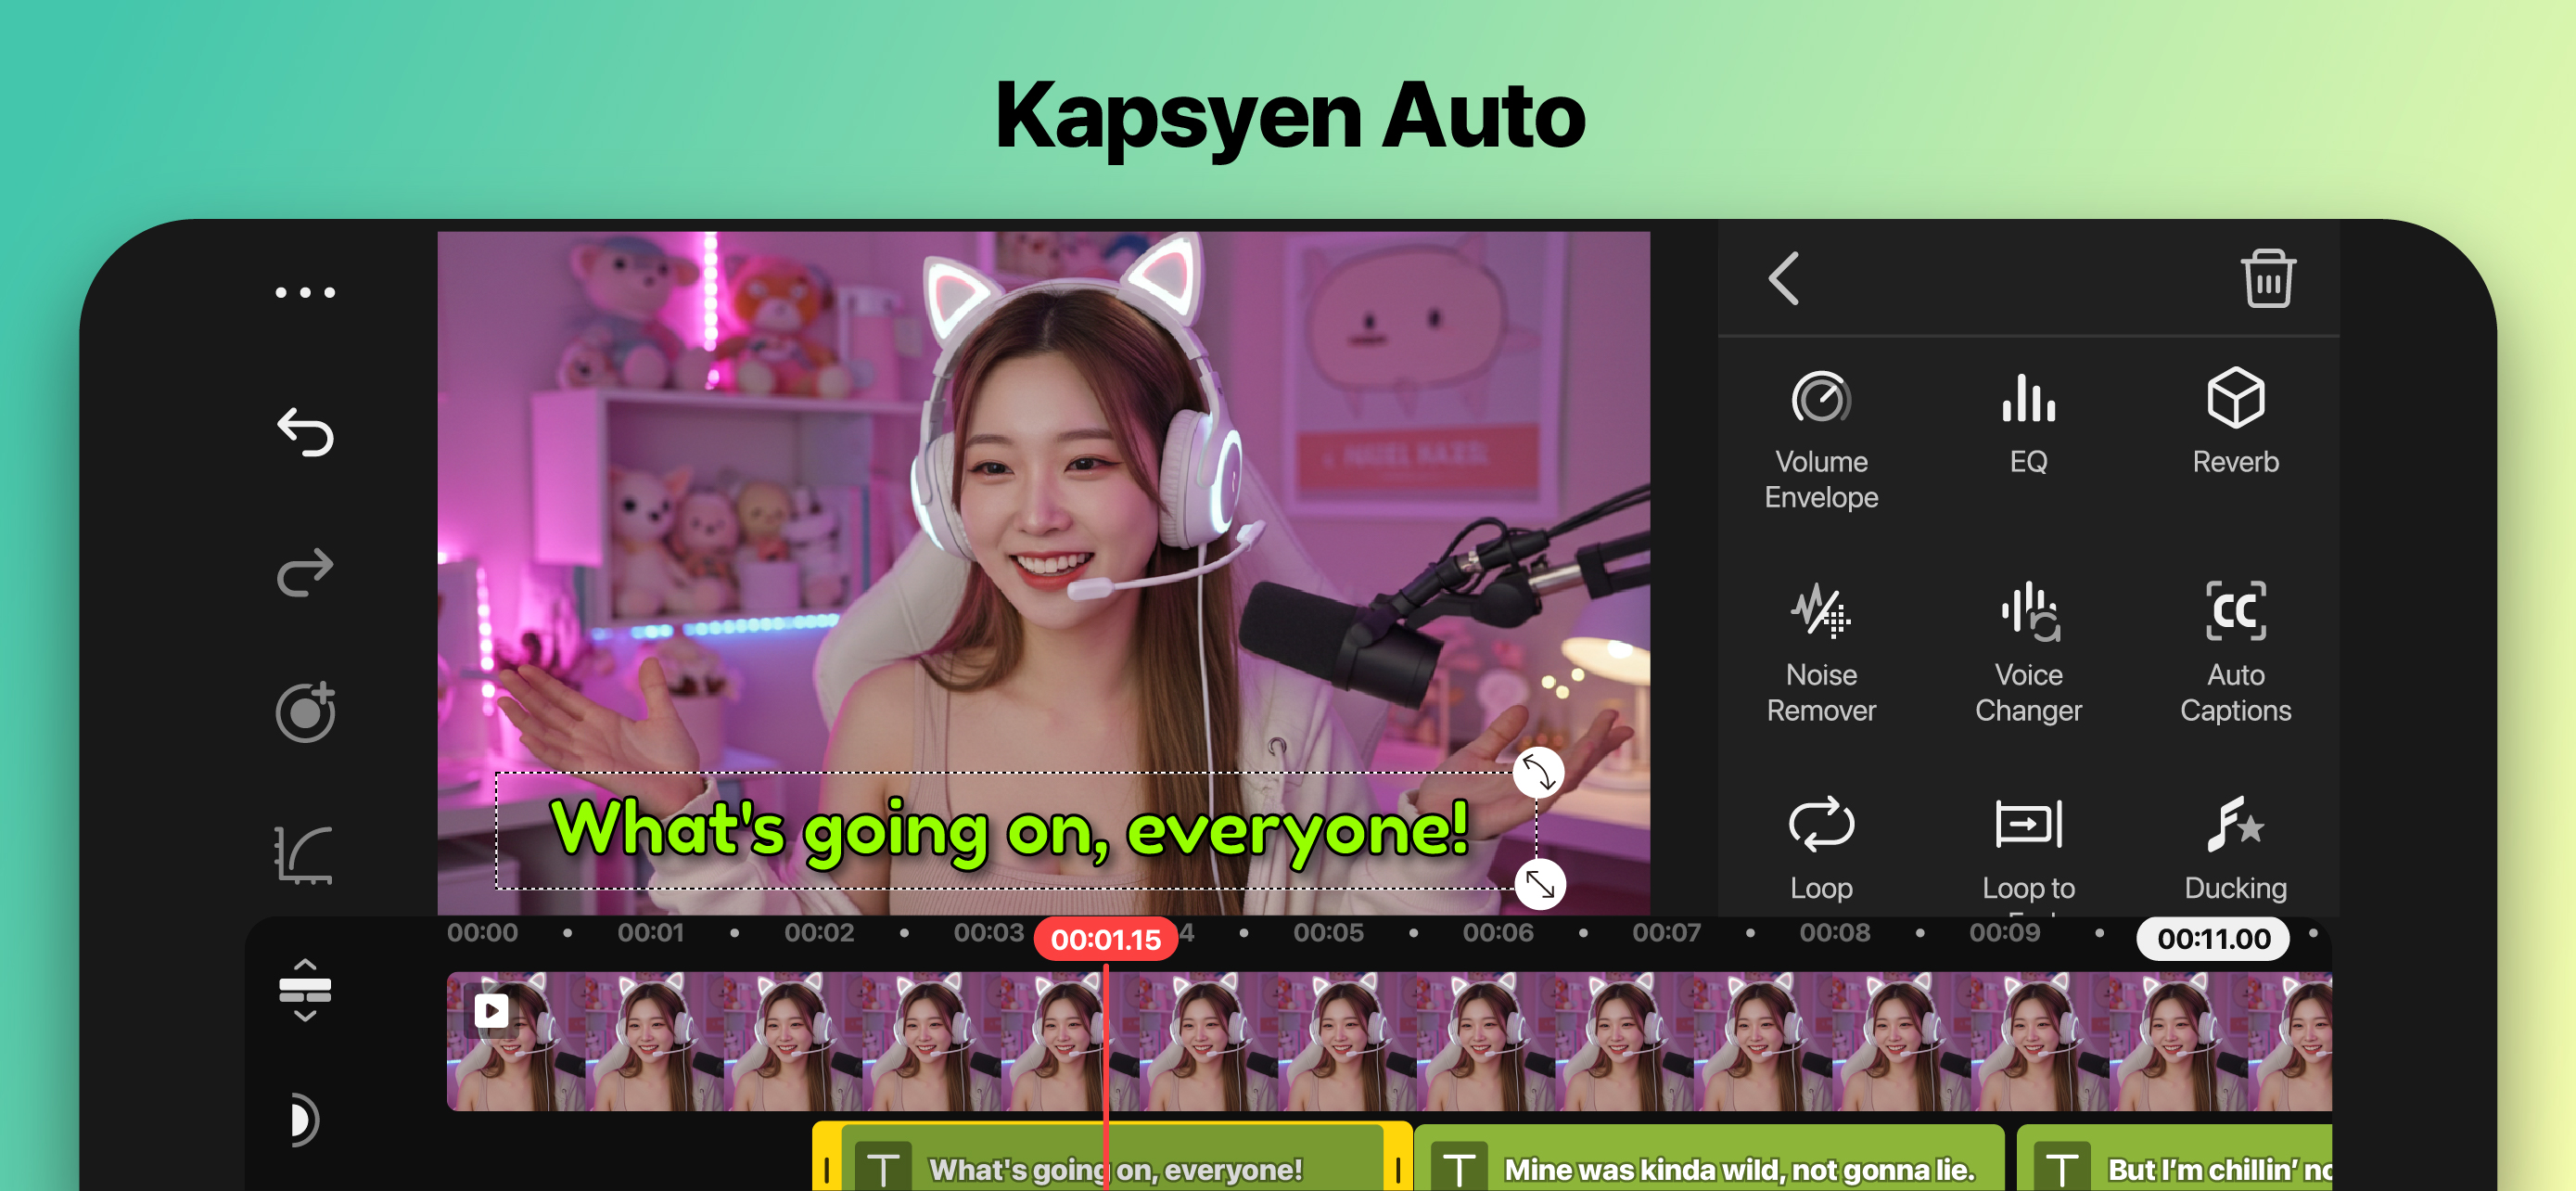Go back using the left chevron
This screenshot has width=2576, height=1191.
[1783, 278]
